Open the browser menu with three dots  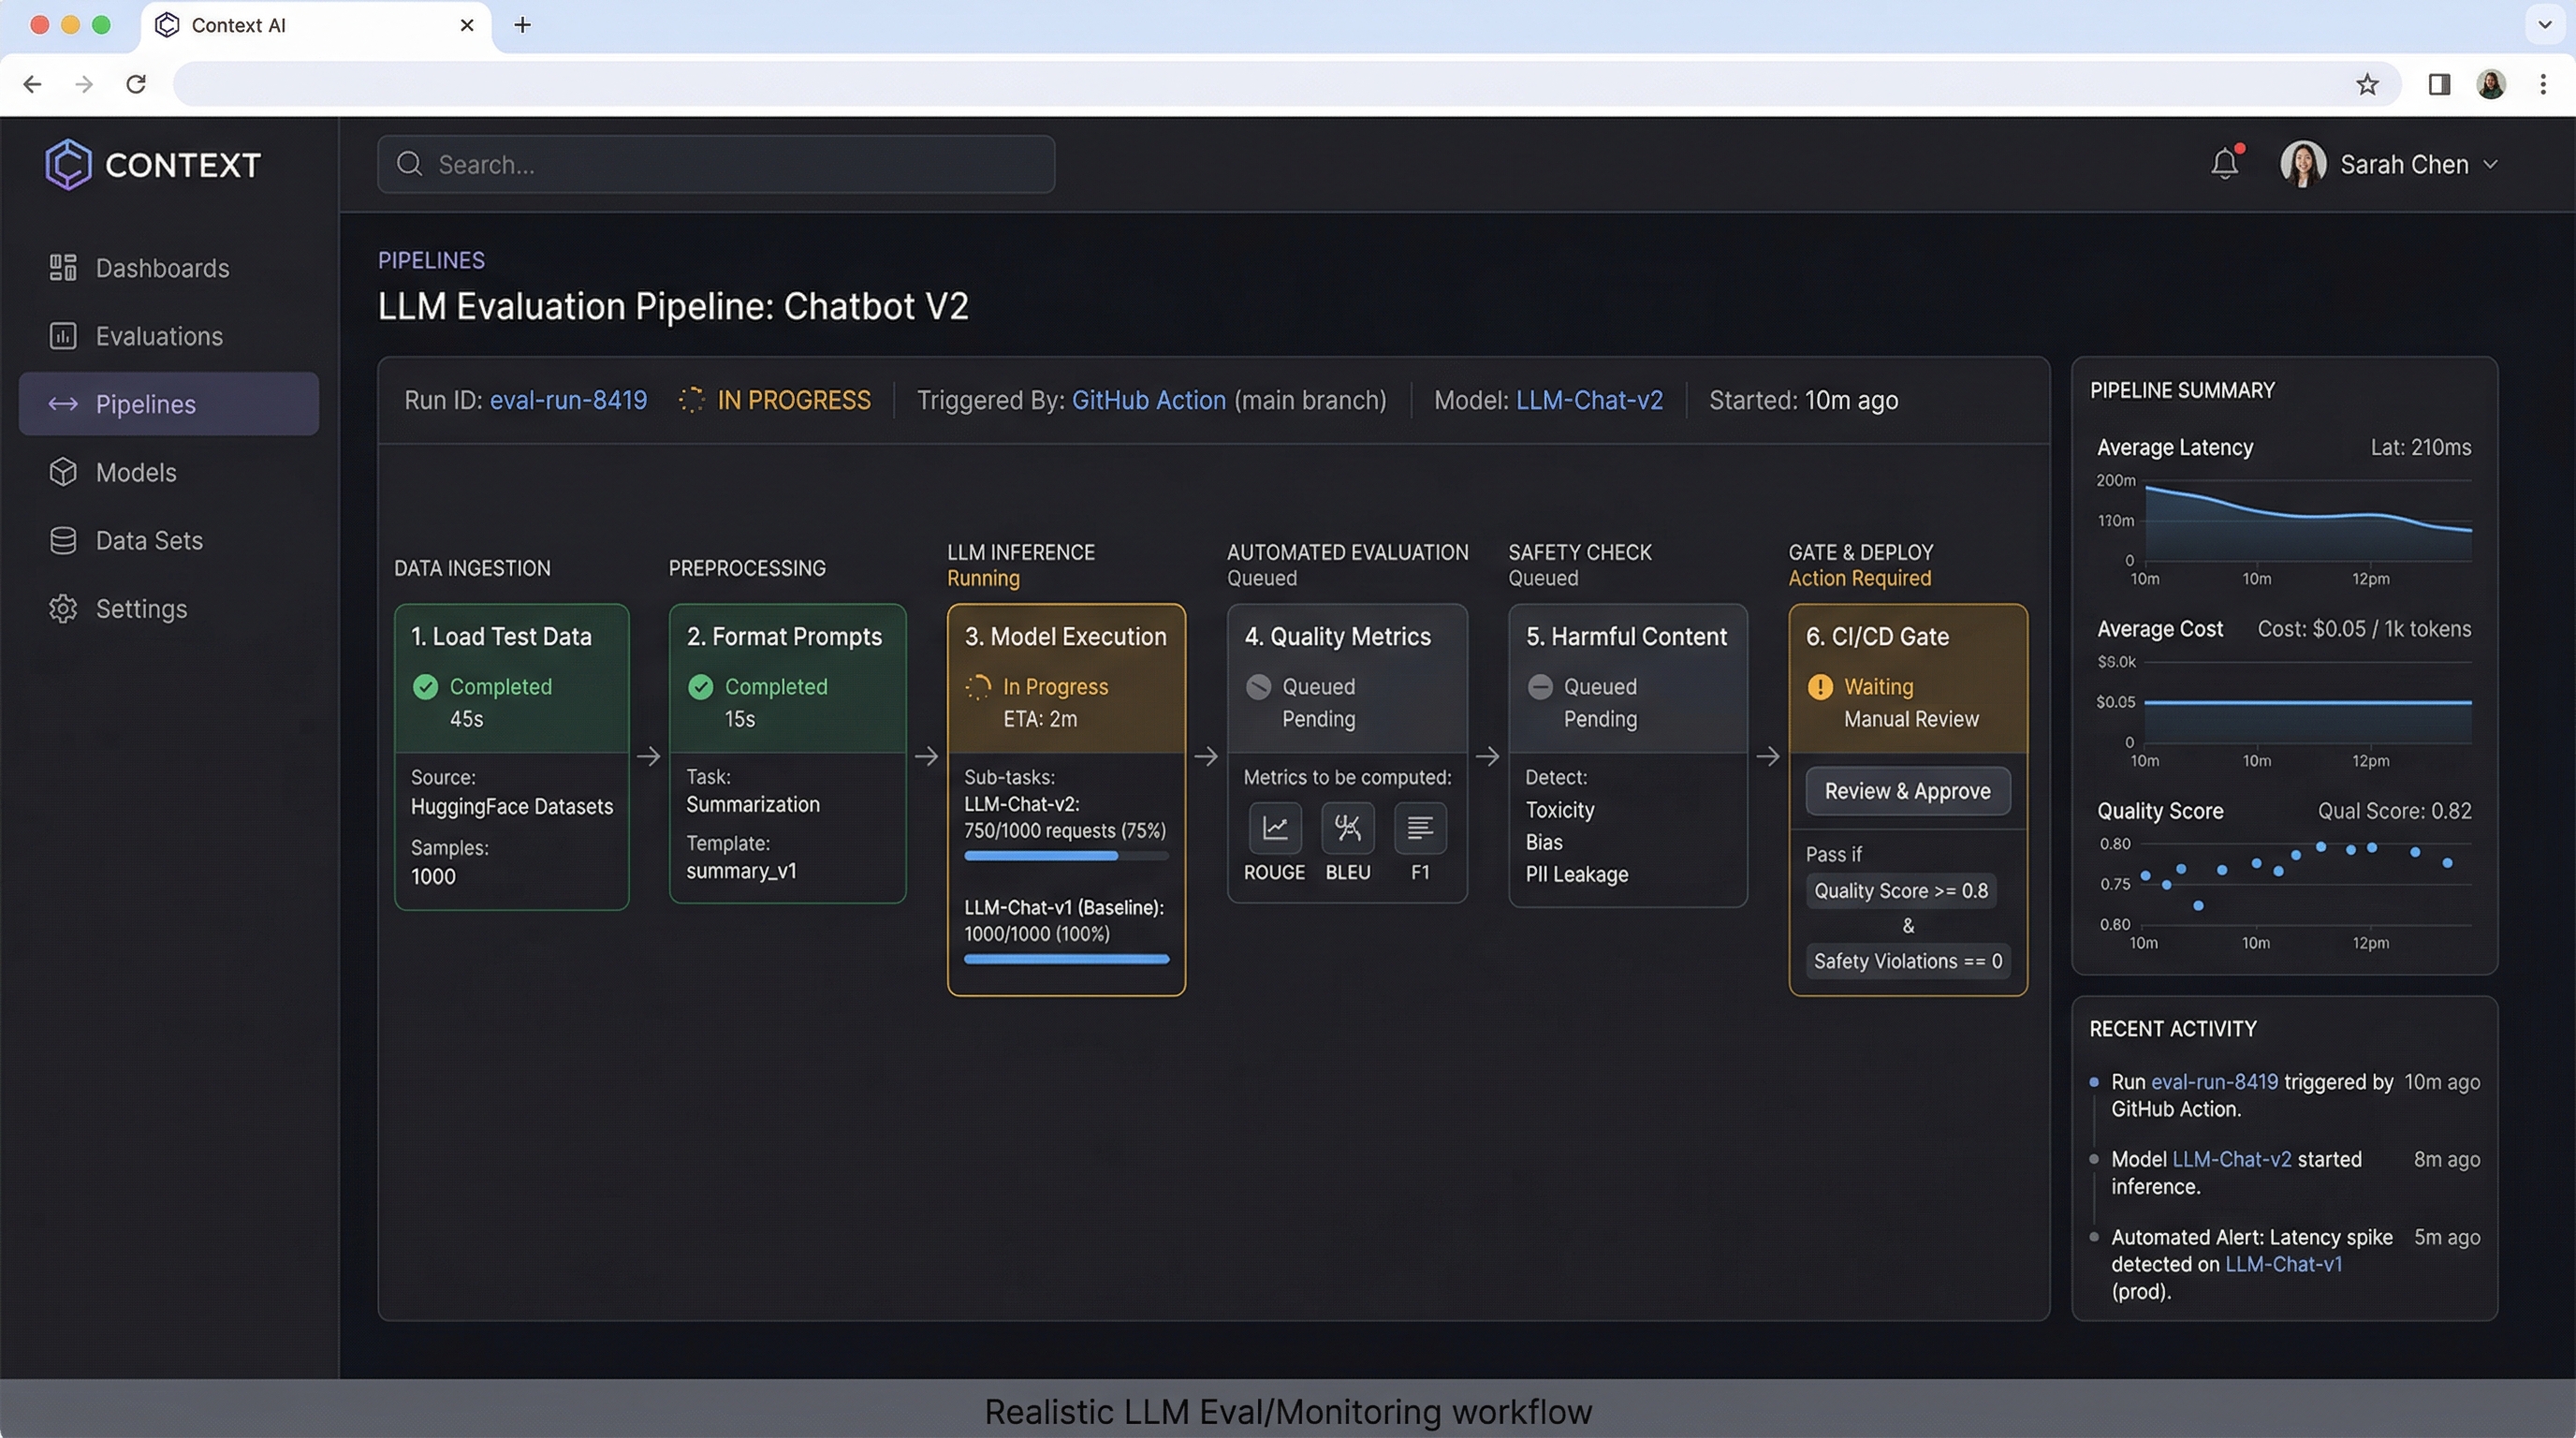click(x=2543, y=84)
